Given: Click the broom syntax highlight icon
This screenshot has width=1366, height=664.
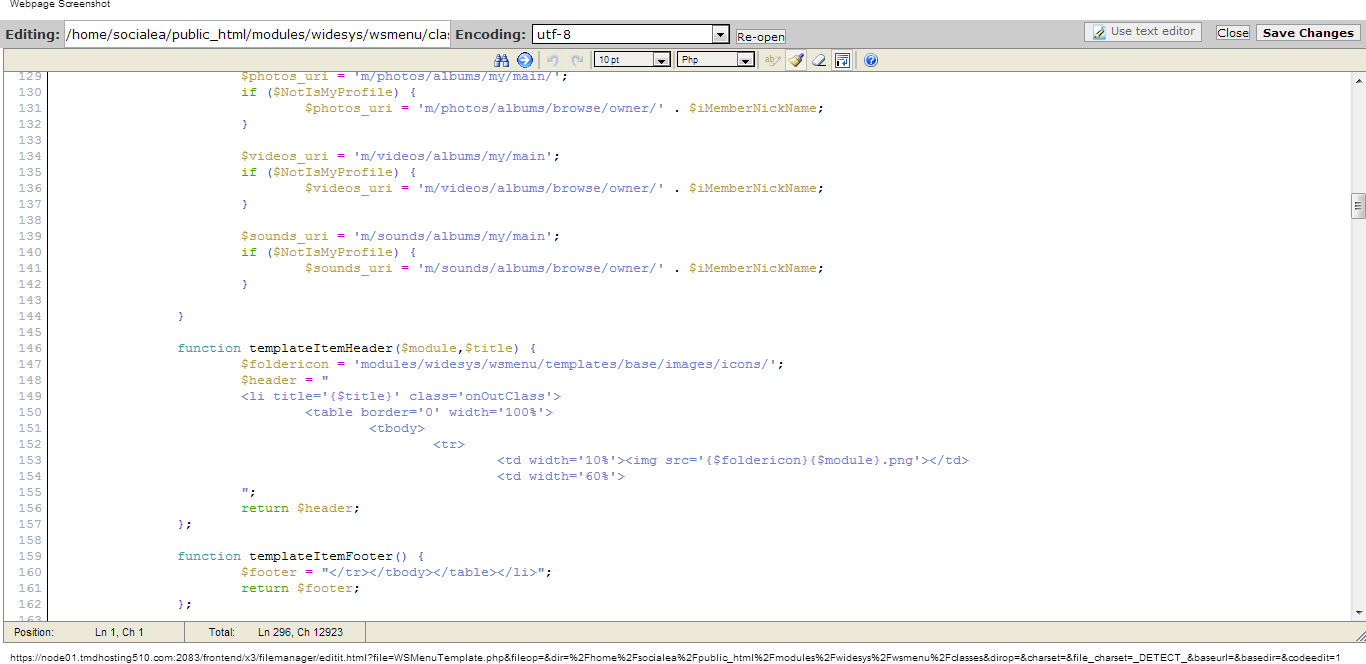Looking at the screenshot, I should tap(796, 60).
